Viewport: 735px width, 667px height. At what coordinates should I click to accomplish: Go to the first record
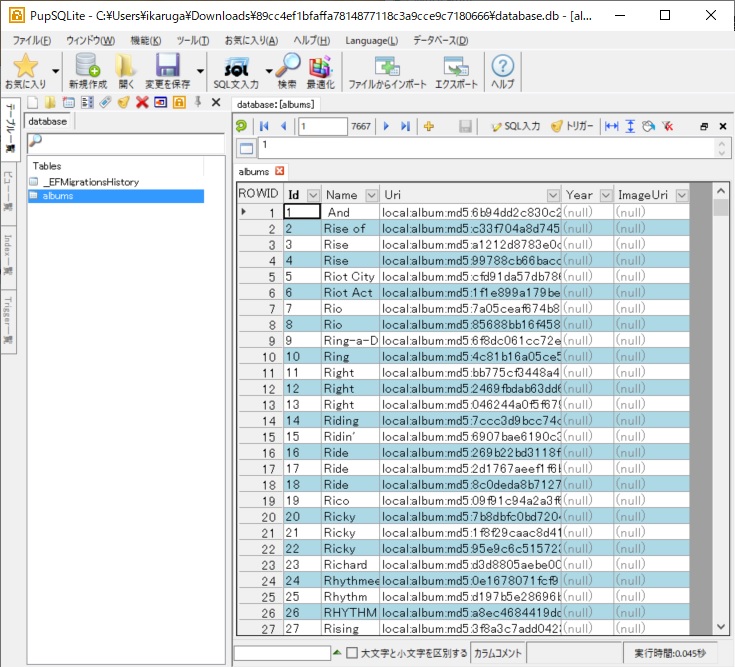[x=264, y=126]
